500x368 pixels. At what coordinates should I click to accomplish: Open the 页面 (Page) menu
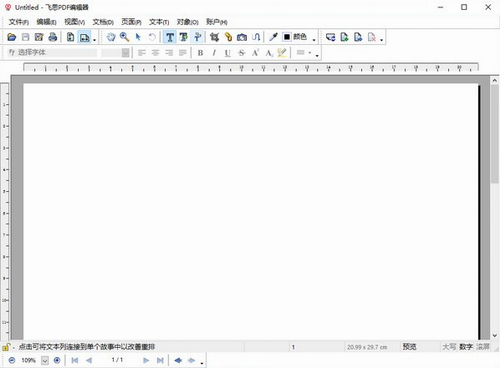(x=131, y=22)
